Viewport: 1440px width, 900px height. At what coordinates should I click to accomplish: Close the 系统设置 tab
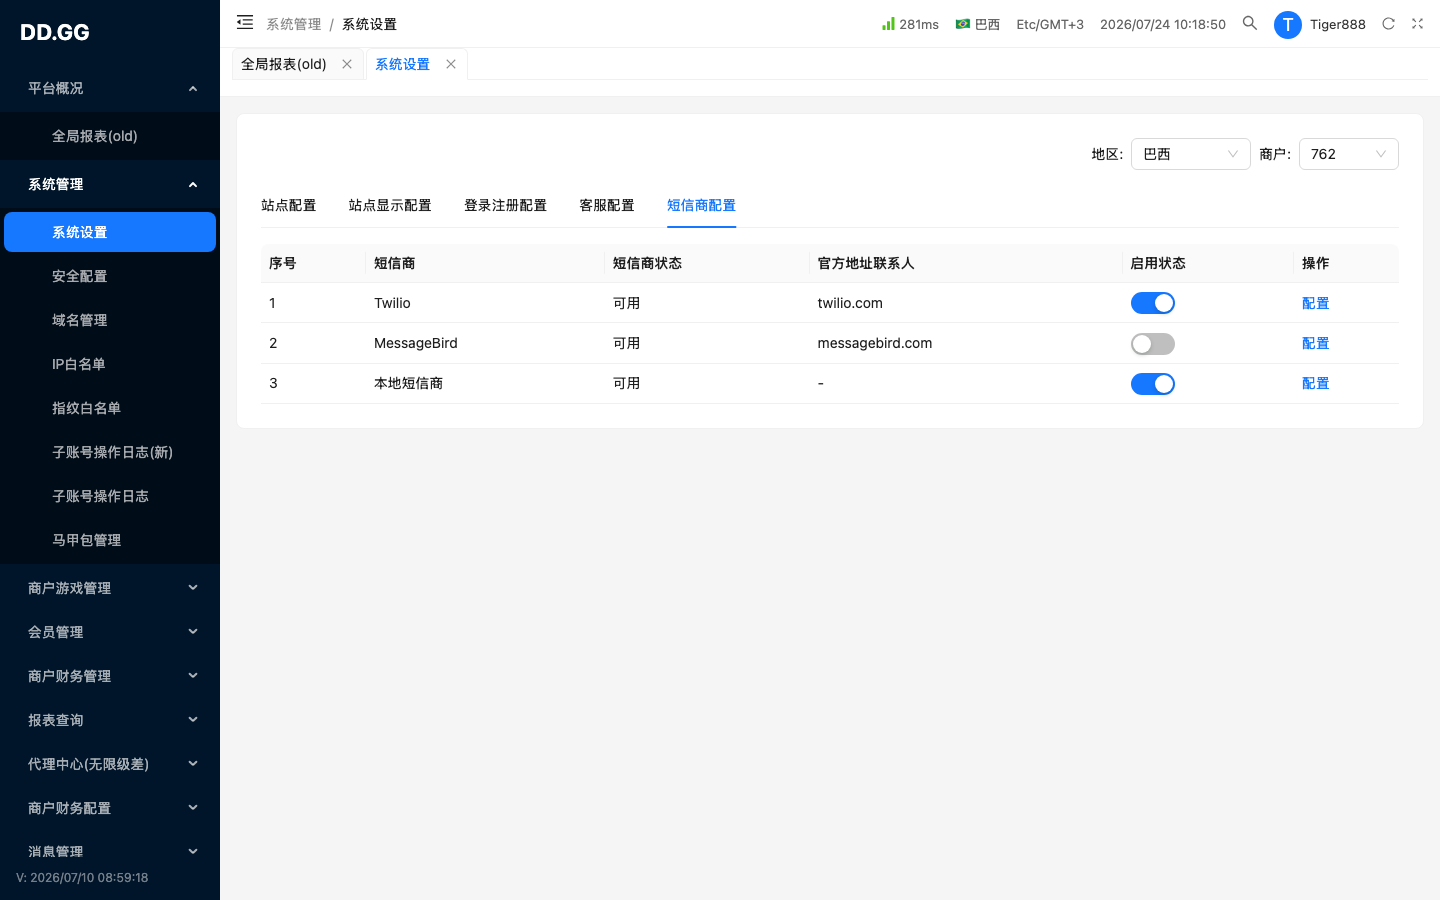click(x=451, y=64)
